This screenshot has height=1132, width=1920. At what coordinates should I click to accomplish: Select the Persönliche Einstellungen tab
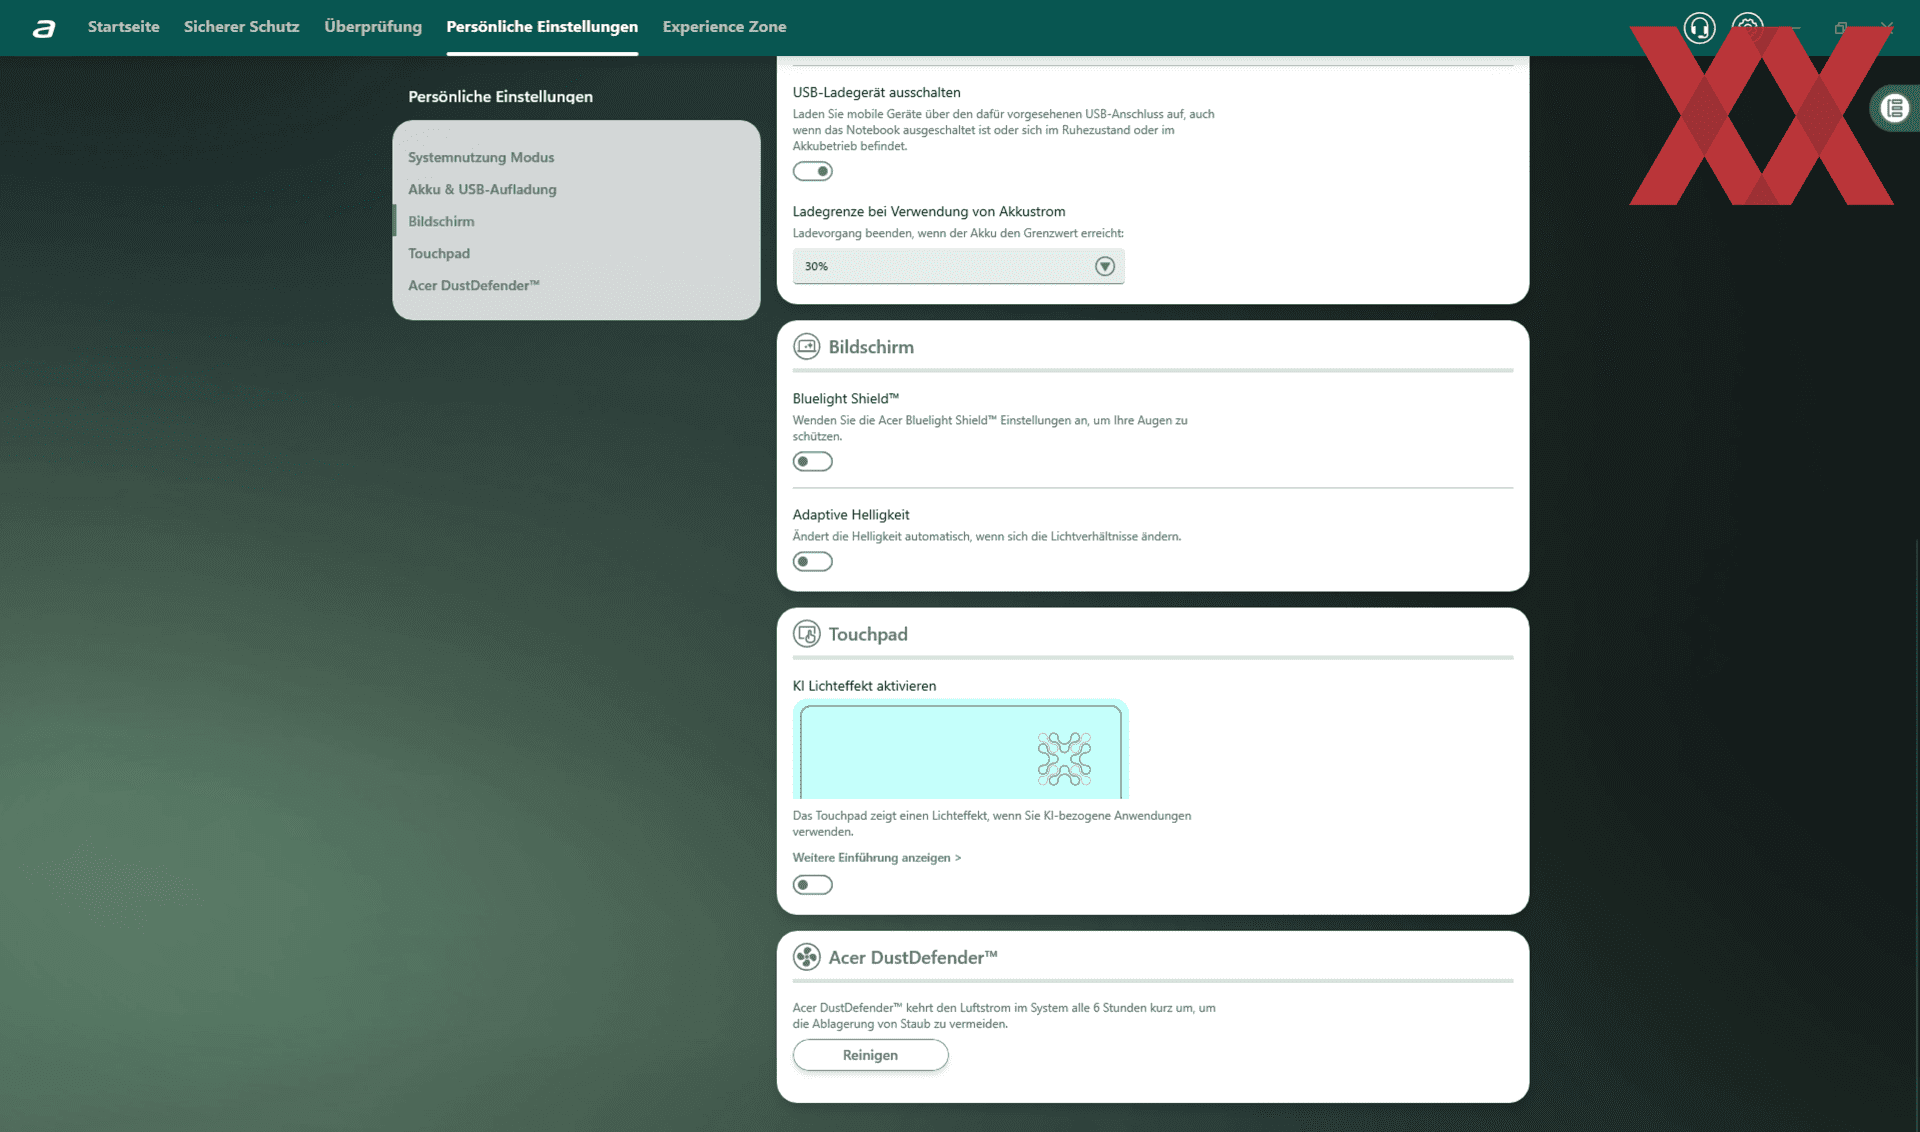point(542,27)
